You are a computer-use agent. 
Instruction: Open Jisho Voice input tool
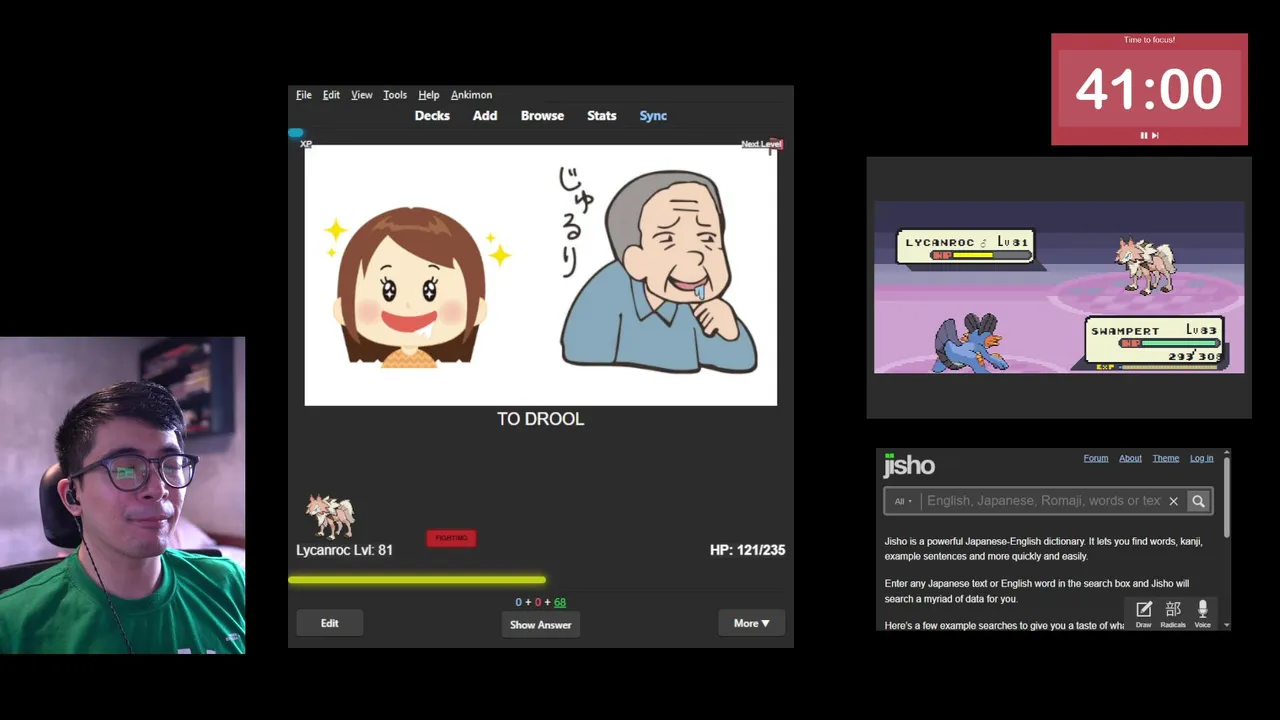point(1202,614)
